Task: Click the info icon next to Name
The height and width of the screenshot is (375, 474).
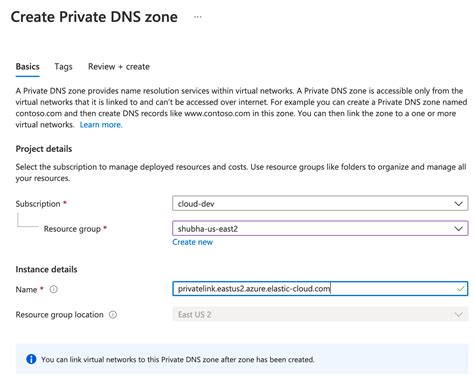Action: 53,289
